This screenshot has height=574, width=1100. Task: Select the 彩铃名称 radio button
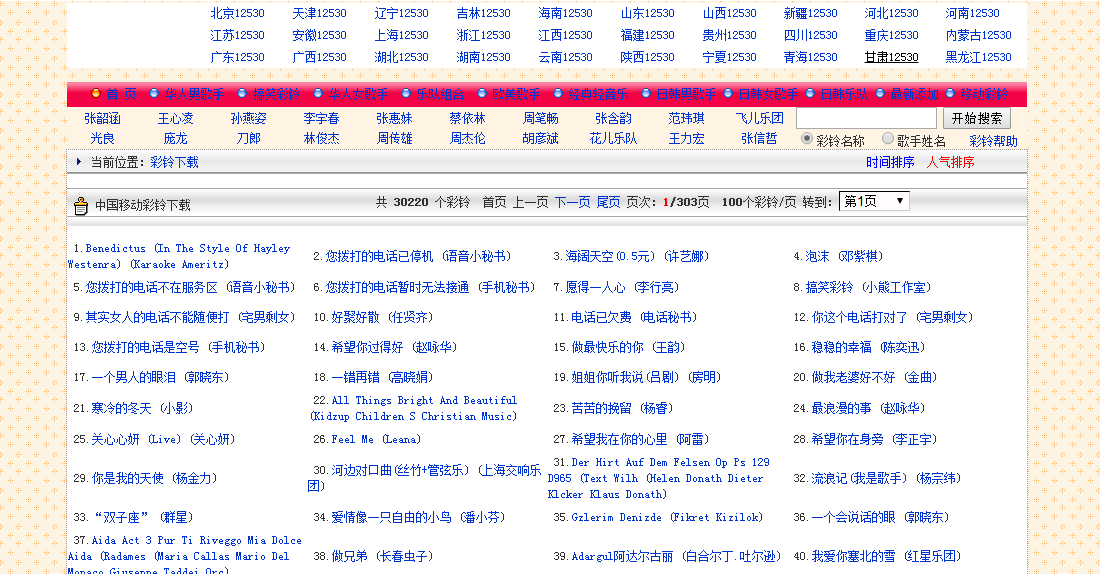(808, 140)
